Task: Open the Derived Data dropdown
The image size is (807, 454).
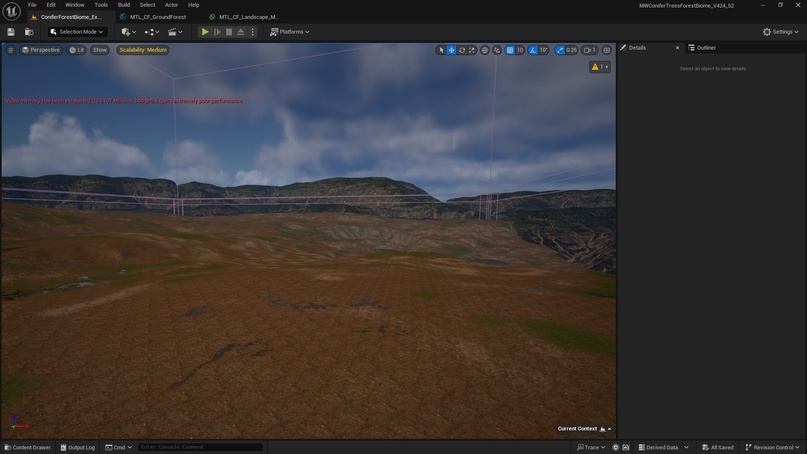Action: point(663,447)
